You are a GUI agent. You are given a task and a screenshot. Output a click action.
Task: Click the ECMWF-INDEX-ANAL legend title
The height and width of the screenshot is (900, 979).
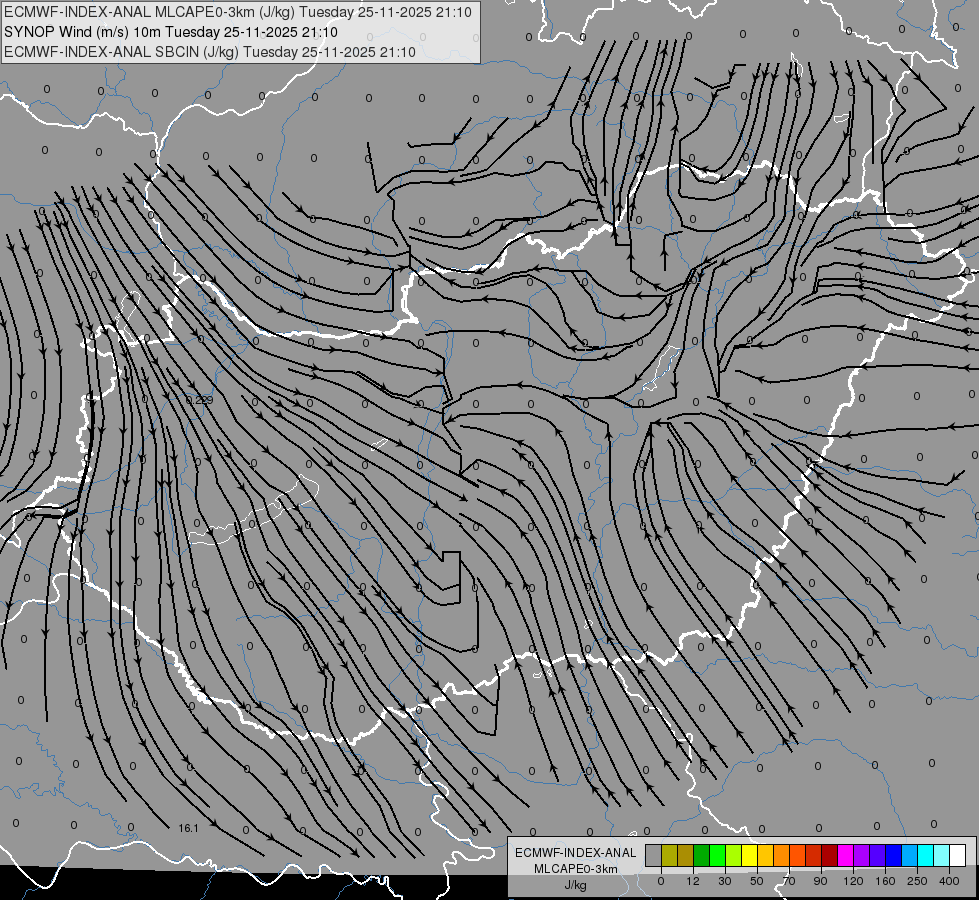[x=575, y=853]
